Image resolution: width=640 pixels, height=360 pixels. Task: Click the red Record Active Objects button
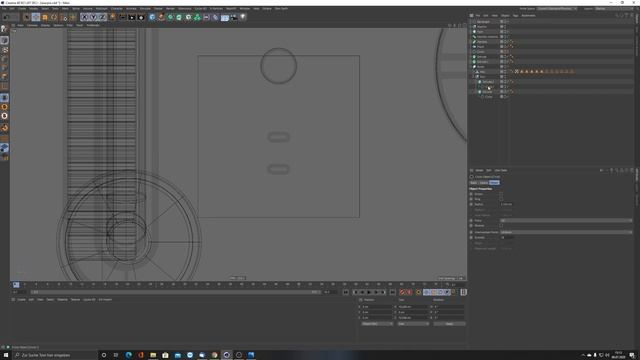402,292
